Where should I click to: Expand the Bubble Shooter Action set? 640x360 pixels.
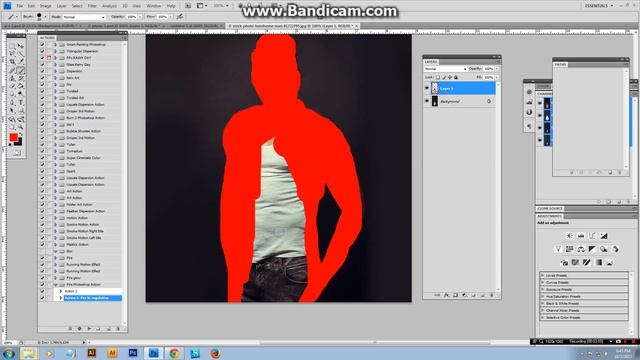pyautogui.click(x=56, y=131)
